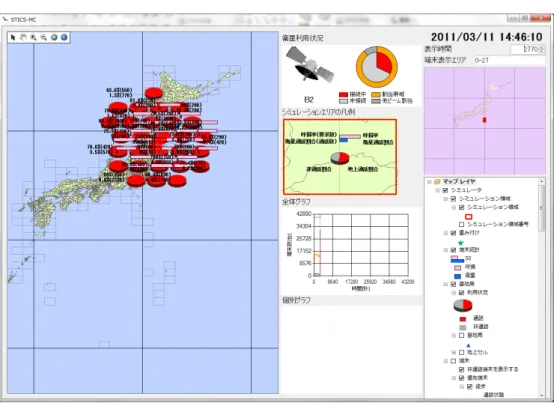Image resolution: width=554 pixels, height=403 pixels.
Task: Click the 全体グラフ line chart area
Action: coord(361,244)
